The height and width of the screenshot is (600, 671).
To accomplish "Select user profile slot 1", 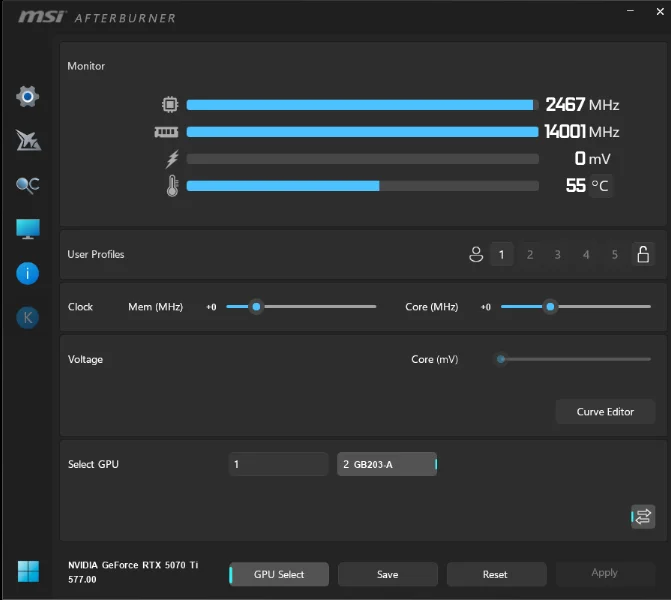I will pyautogui.click(x=502, y=255).
